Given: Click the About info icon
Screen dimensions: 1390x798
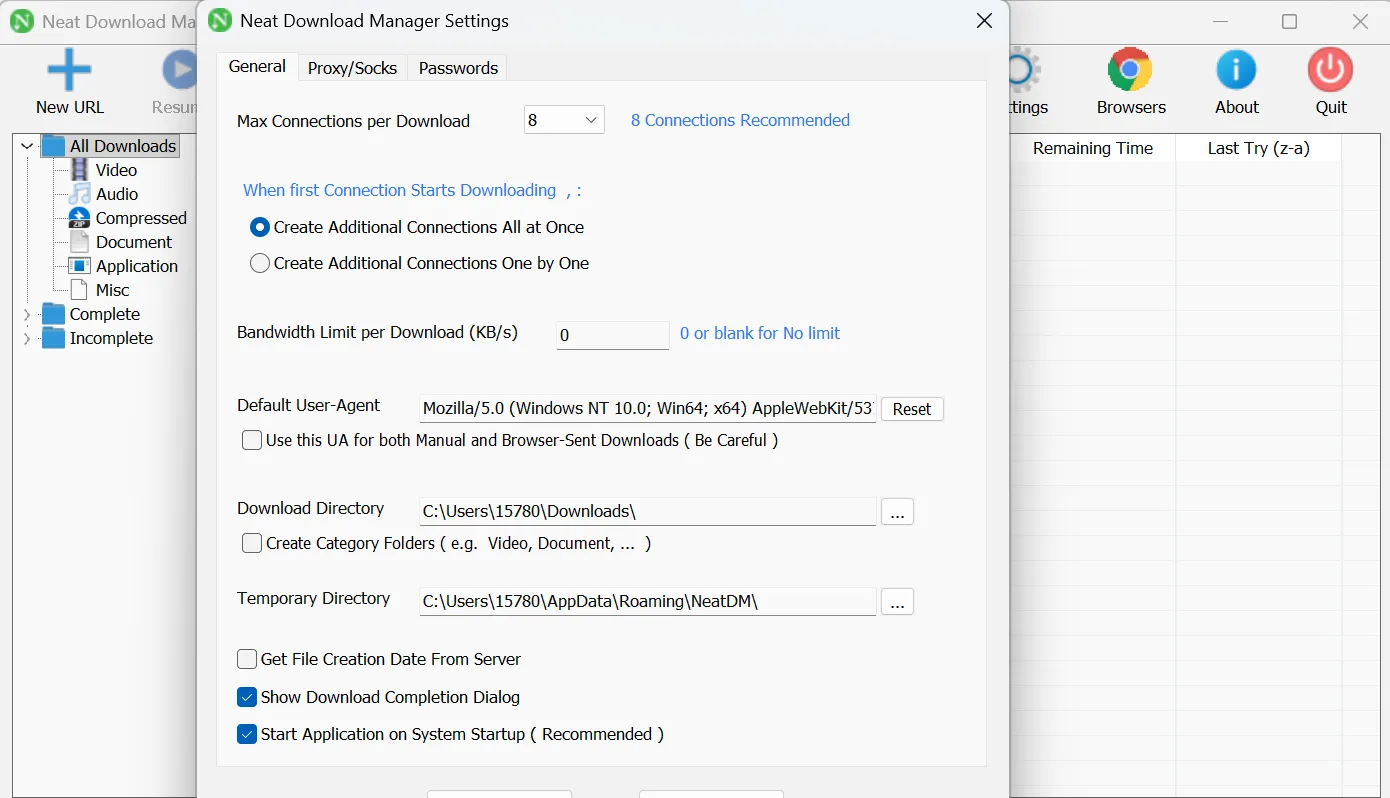Looking at the screenshot, I should click(x=1236, y=71).
